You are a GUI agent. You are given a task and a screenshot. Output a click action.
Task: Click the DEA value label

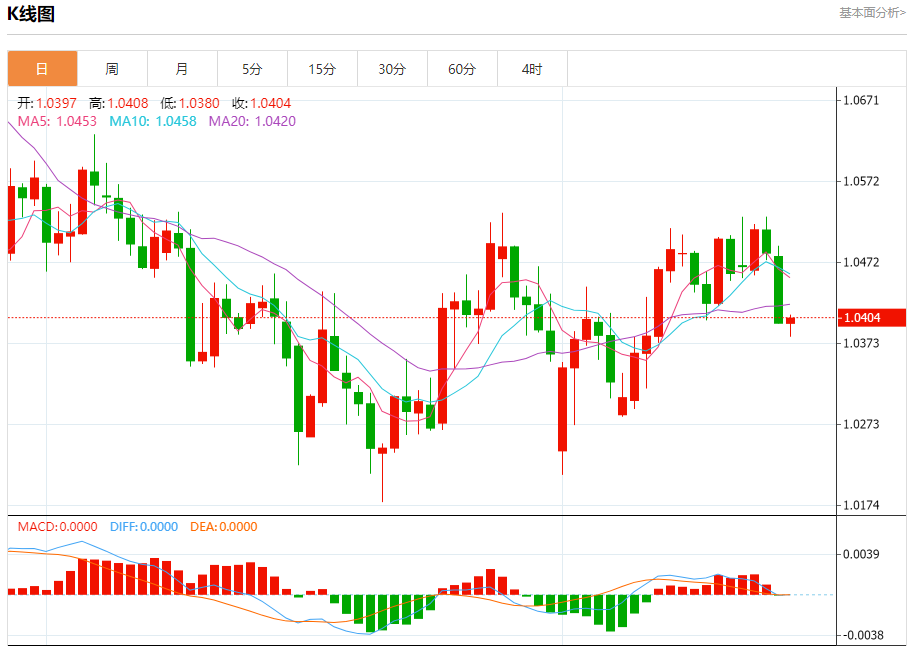[x=223, y=527]
